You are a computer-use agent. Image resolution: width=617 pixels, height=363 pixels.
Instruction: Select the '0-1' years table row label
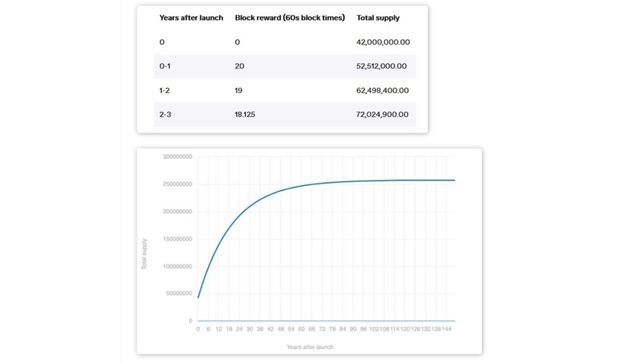(x=165, y=66)
